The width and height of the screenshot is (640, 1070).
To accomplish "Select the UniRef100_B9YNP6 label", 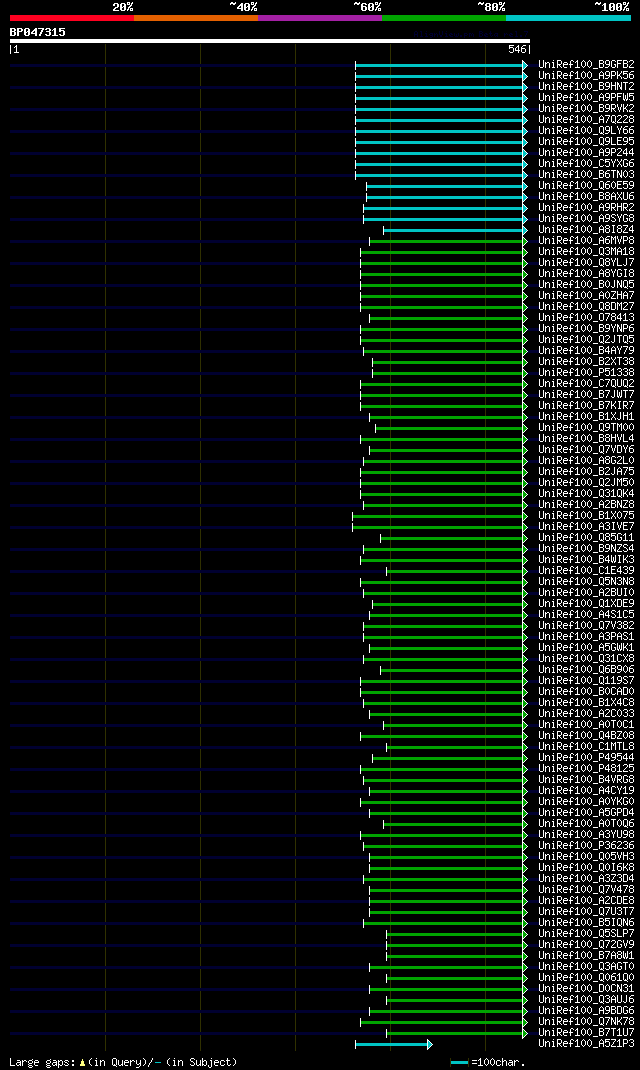I will click(x=586, y=328).
